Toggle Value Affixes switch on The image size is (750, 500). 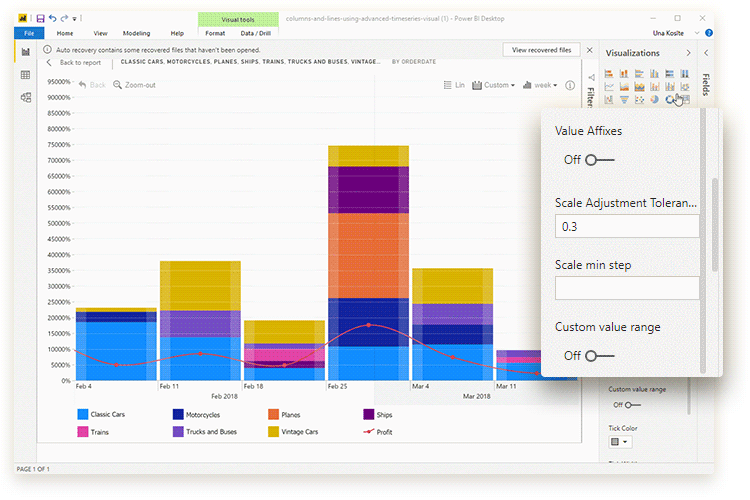(600, 160)
